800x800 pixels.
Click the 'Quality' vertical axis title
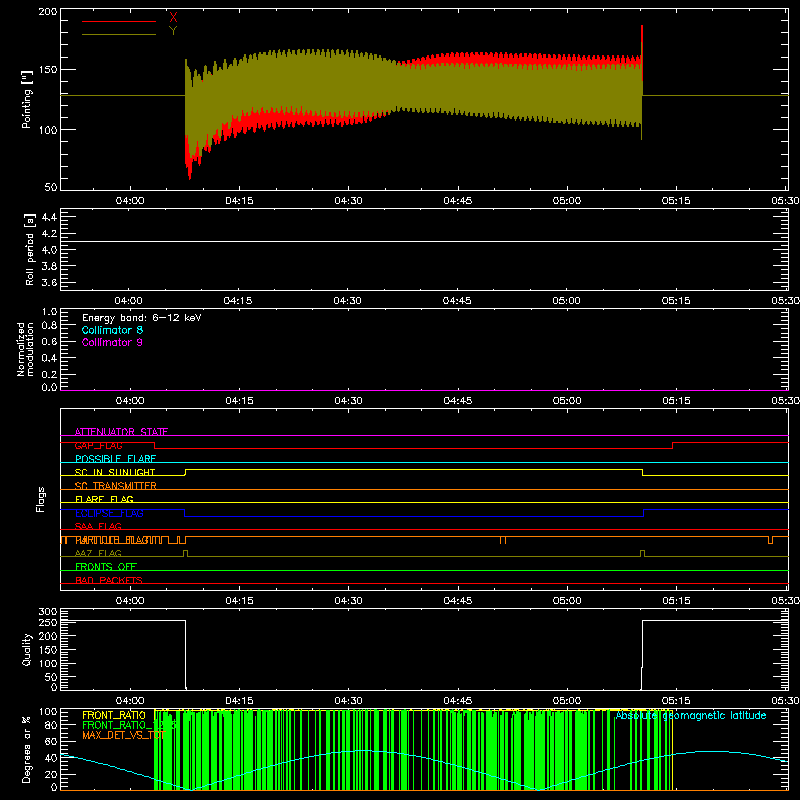[27, 649]
